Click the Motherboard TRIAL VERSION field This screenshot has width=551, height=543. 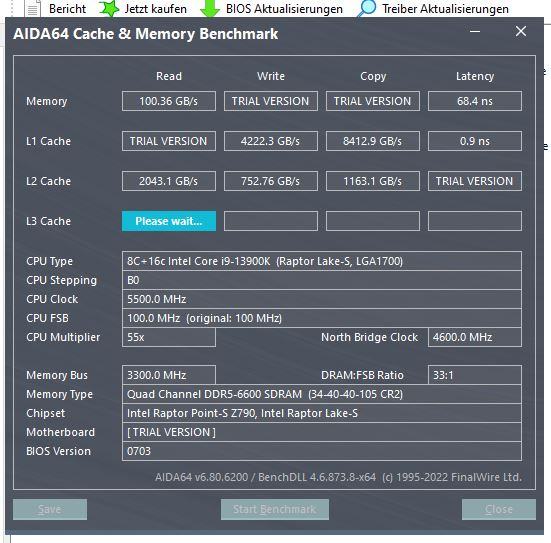322,432
